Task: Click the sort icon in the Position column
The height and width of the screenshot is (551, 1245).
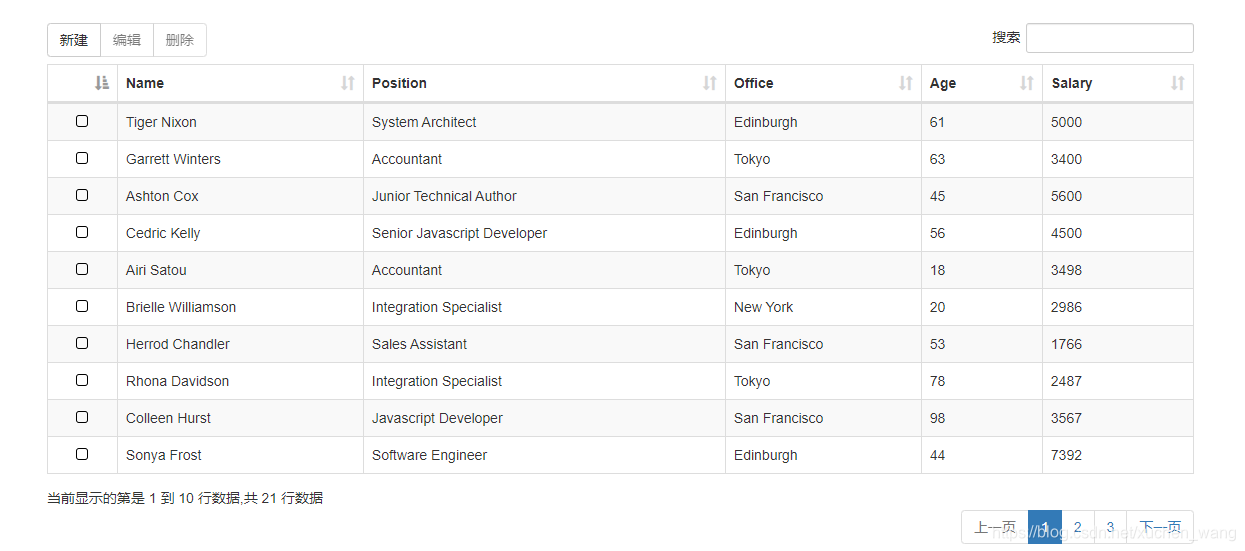Action: coord(709,83)
